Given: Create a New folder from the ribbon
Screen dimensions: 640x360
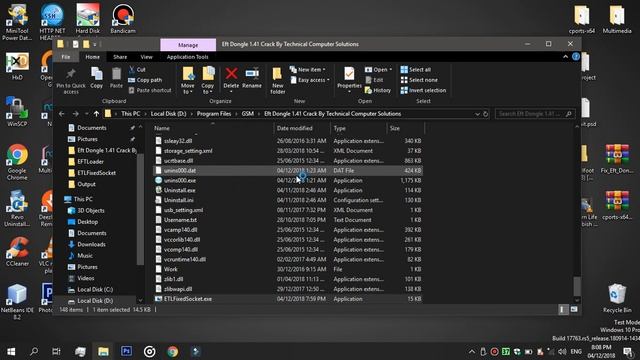Looking at the screenshot, I should (278, 80).
